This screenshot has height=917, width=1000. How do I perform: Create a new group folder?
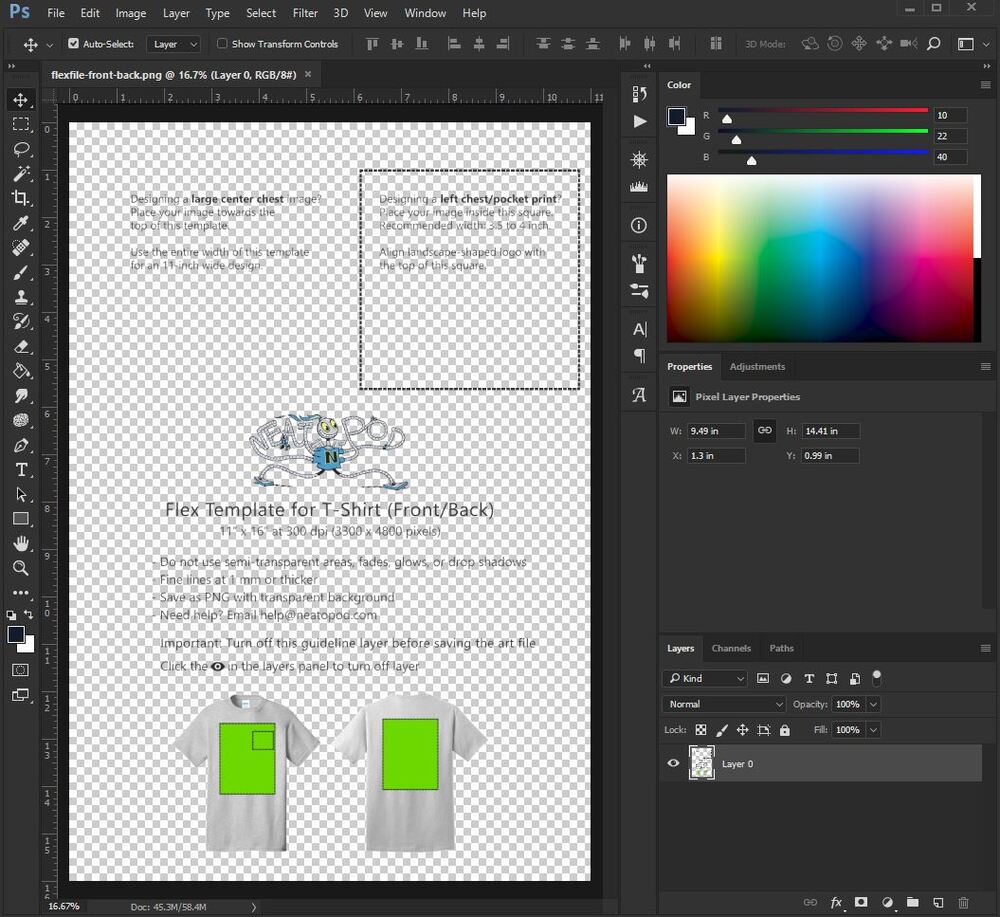tap(913, 902)
